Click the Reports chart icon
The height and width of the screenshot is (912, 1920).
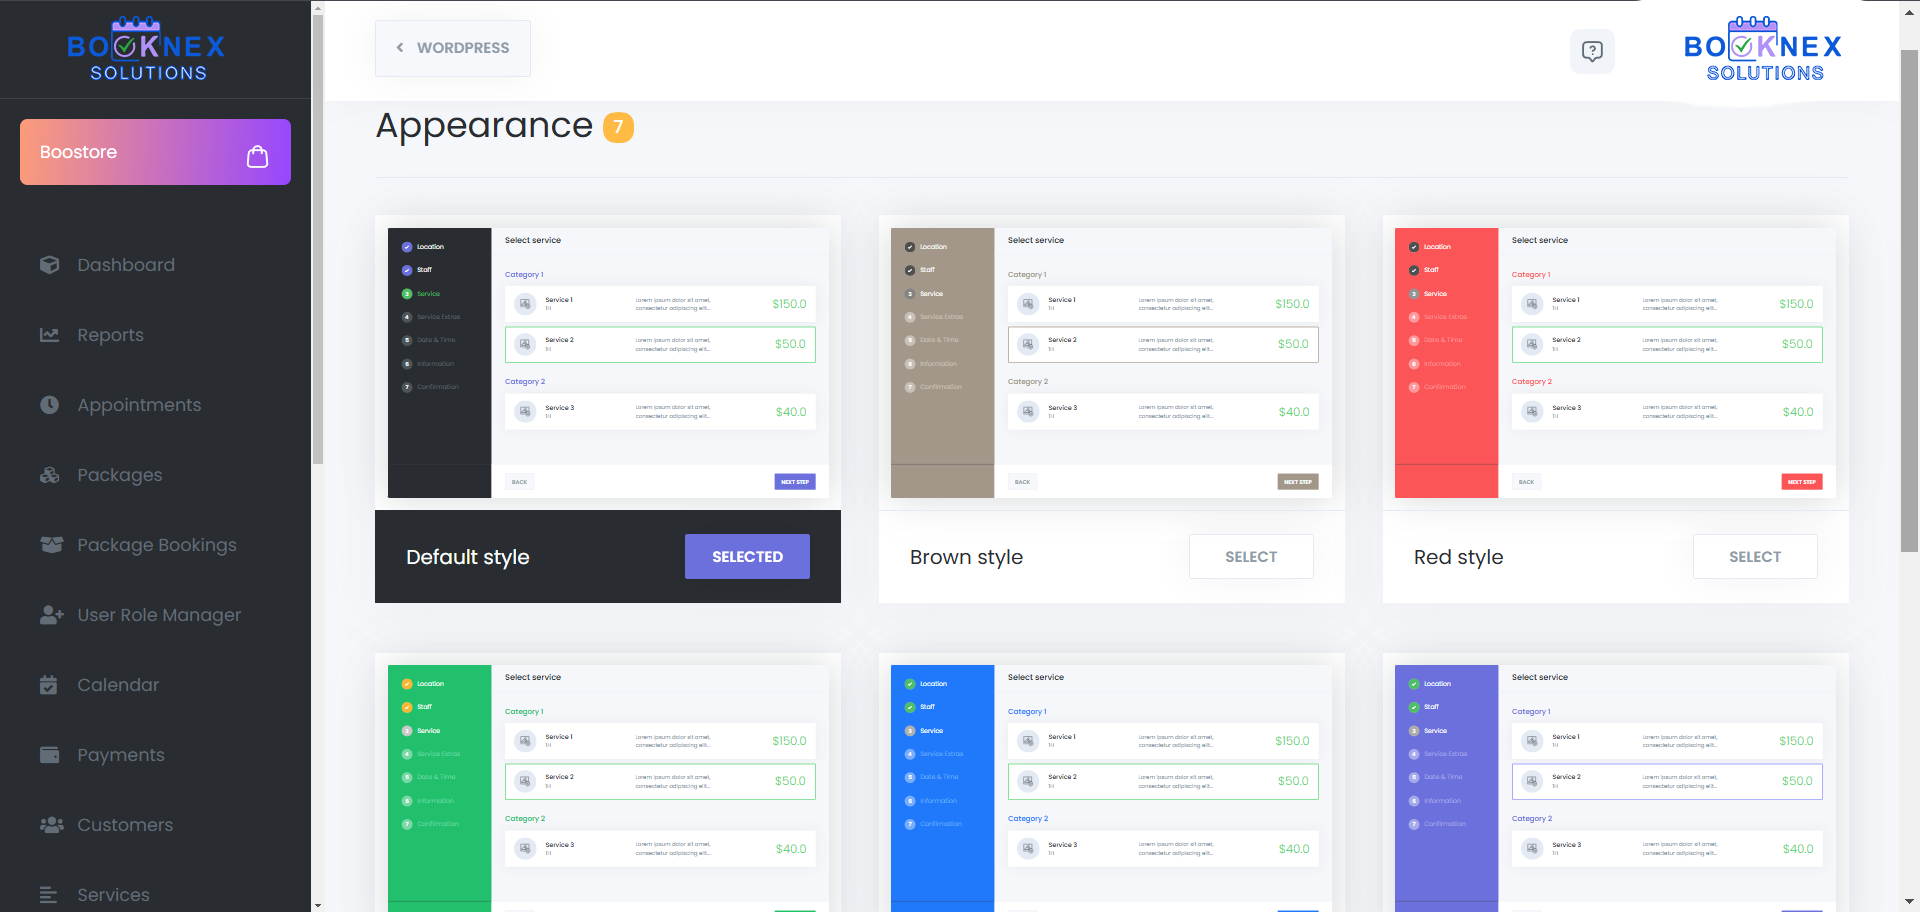50,334
